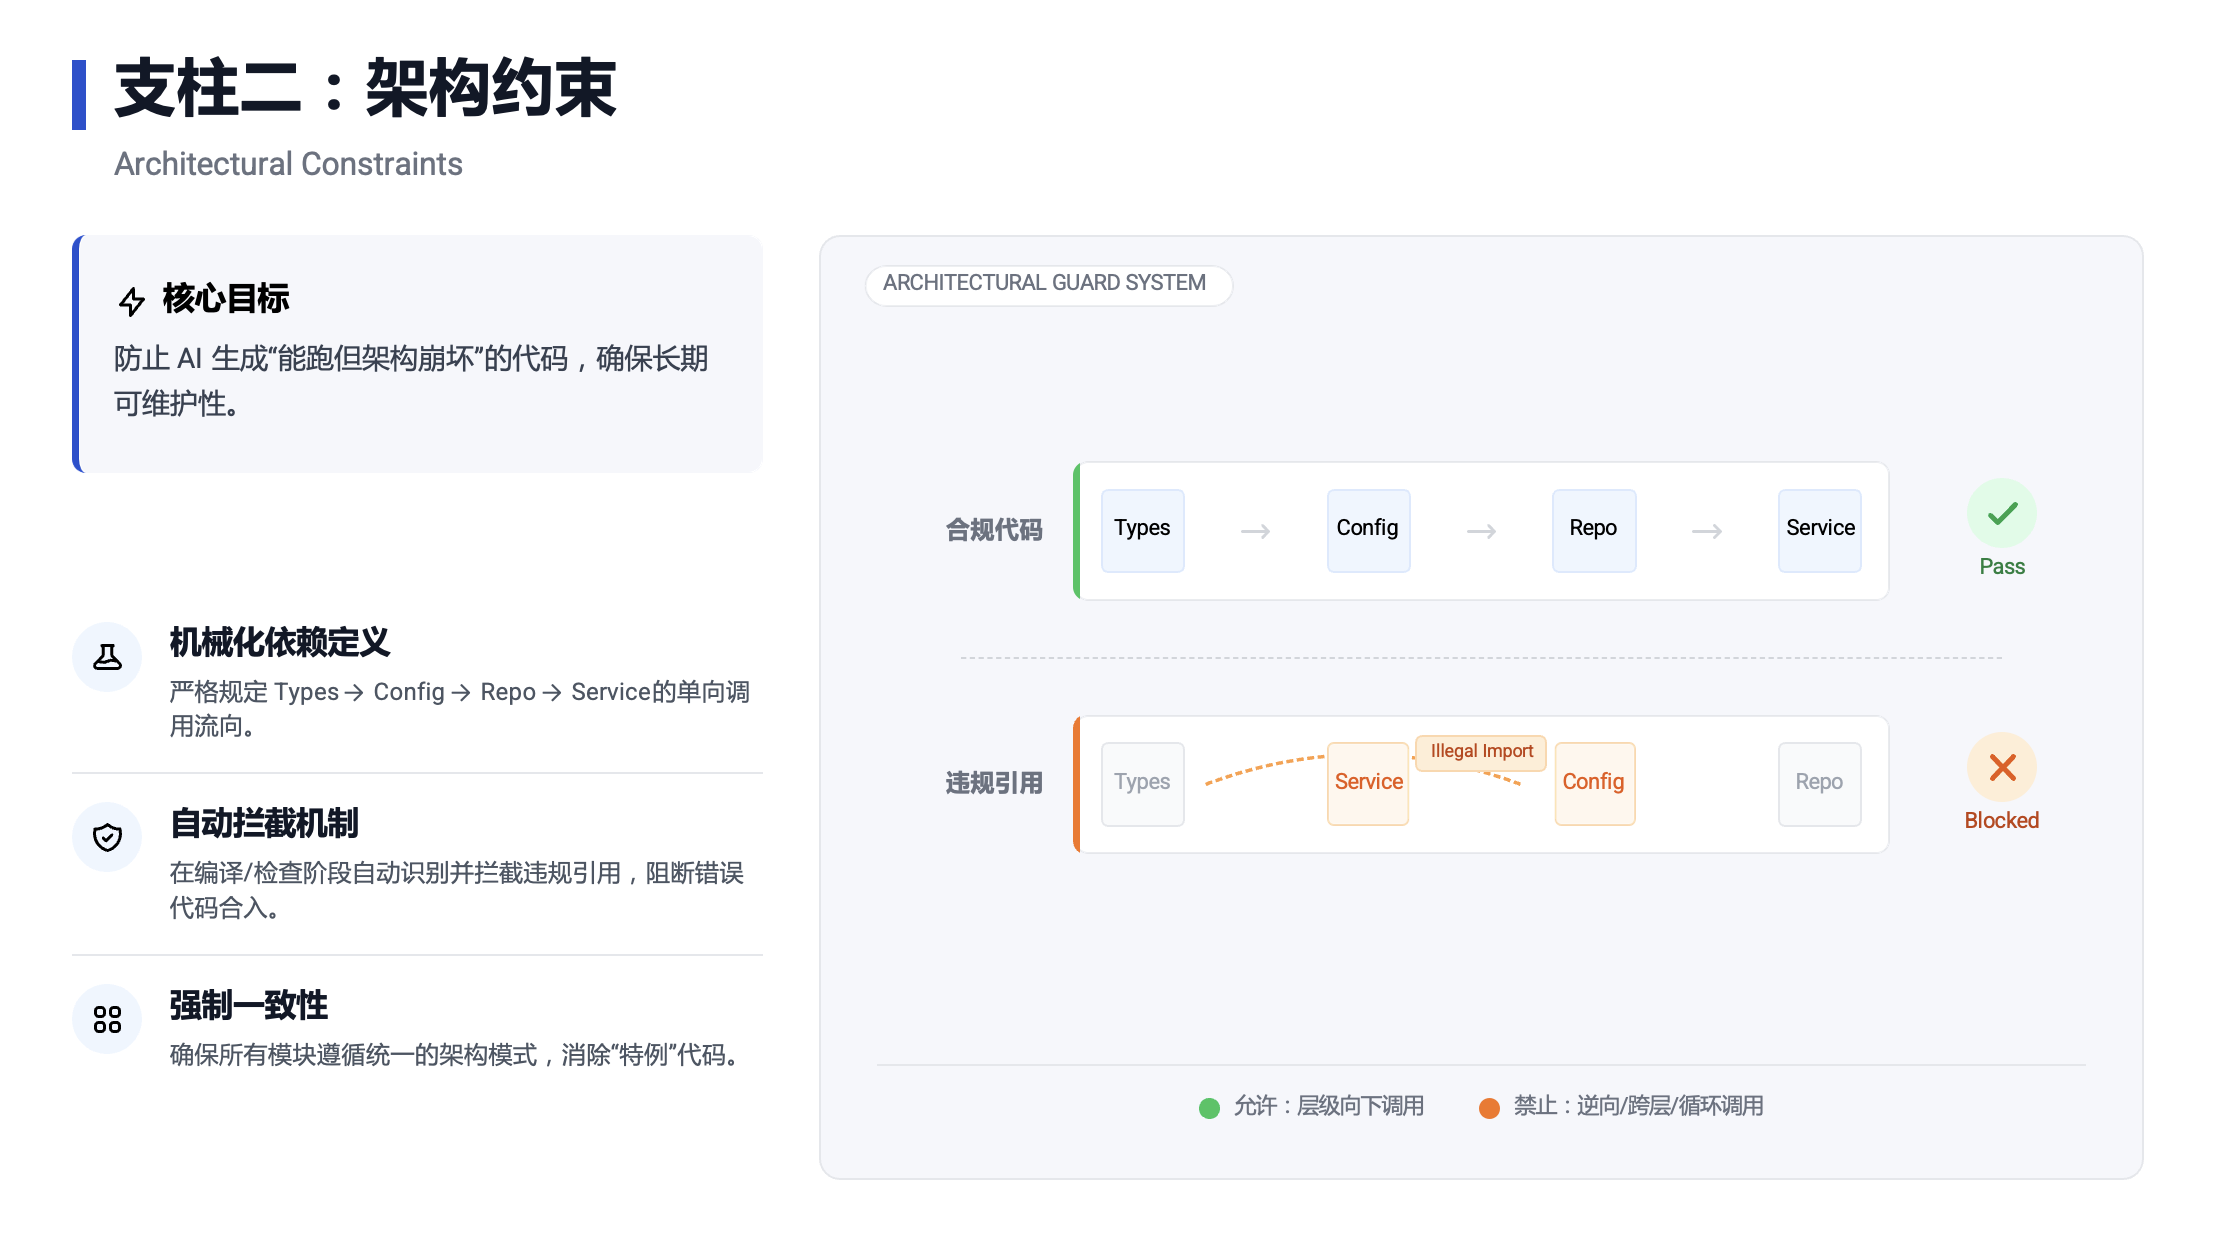Click the 违规引用 row label
The width and height of the screenshot is (2216, 1234).
coord(993,783)
